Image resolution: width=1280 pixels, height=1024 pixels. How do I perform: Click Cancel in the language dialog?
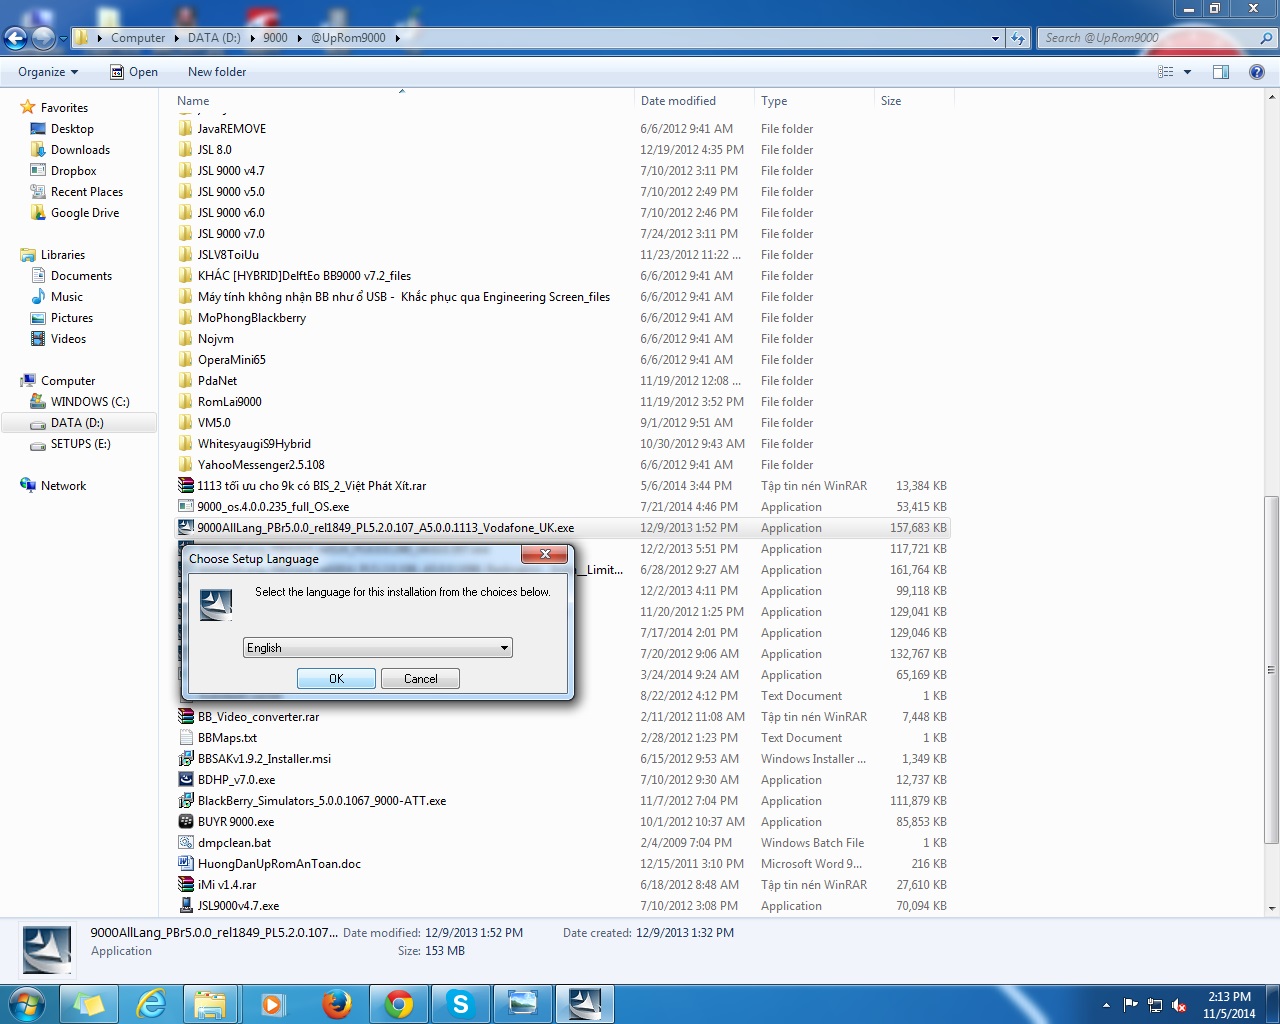click(x=420, y=679)
